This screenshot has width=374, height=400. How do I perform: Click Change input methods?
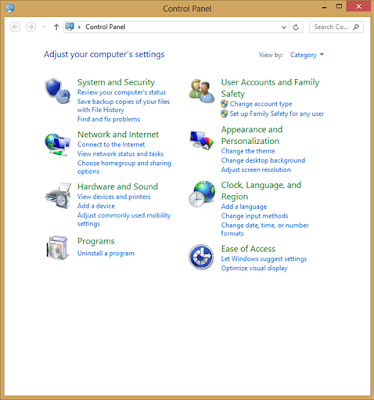[x=255, y=216]
